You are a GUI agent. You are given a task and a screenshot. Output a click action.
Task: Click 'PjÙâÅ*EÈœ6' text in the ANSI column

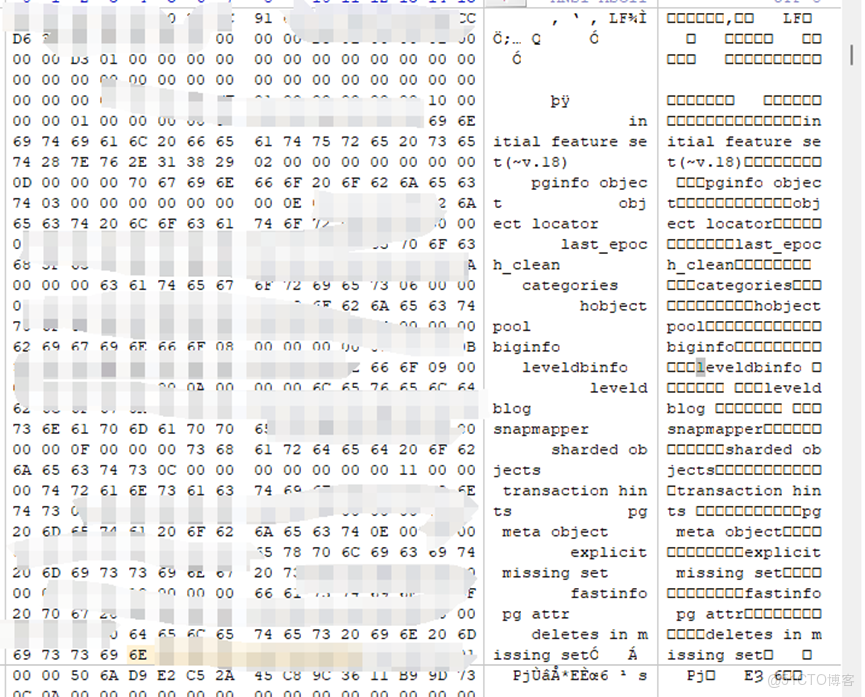tap(560, 675)
